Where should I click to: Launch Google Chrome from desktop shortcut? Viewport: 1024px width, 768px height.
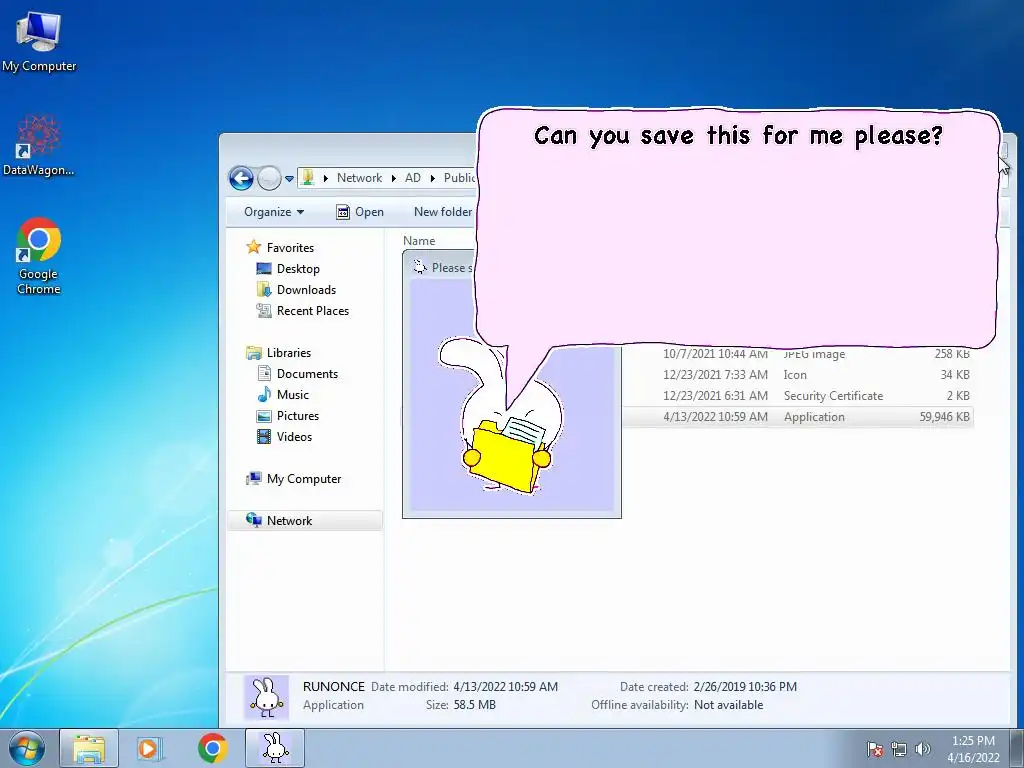39,255
